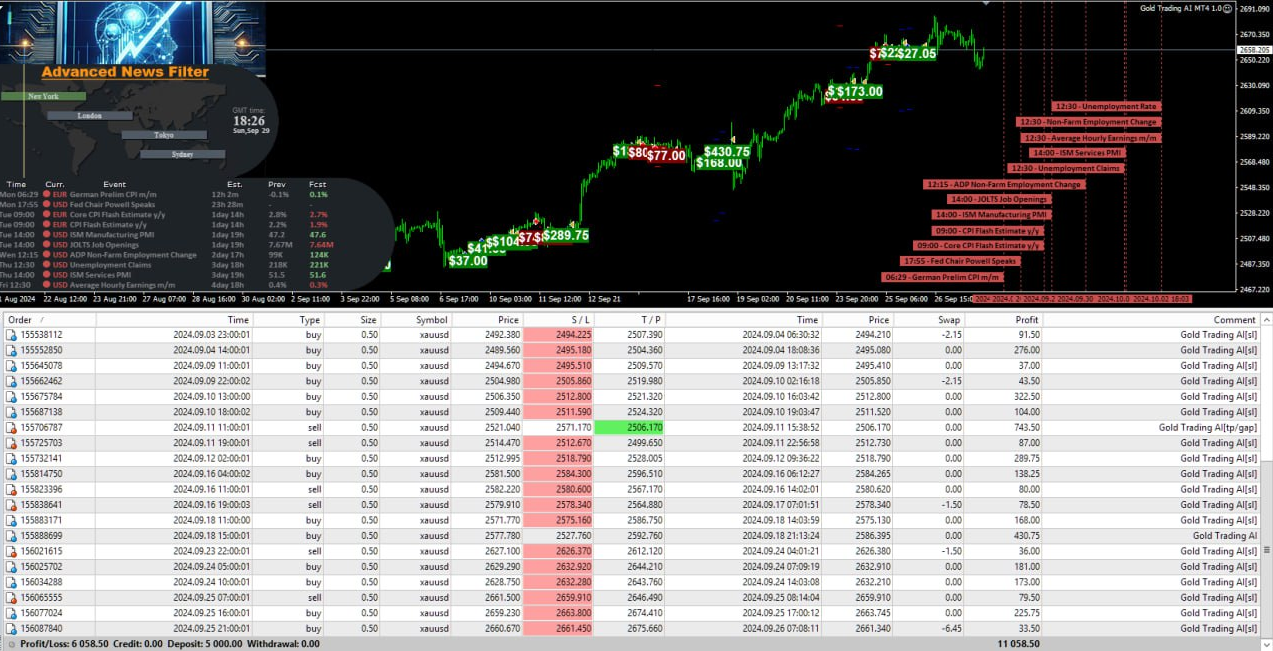Click the order icon for 155552850
The height and width of the screenshot is (651, 1273).
click(12, 350)
